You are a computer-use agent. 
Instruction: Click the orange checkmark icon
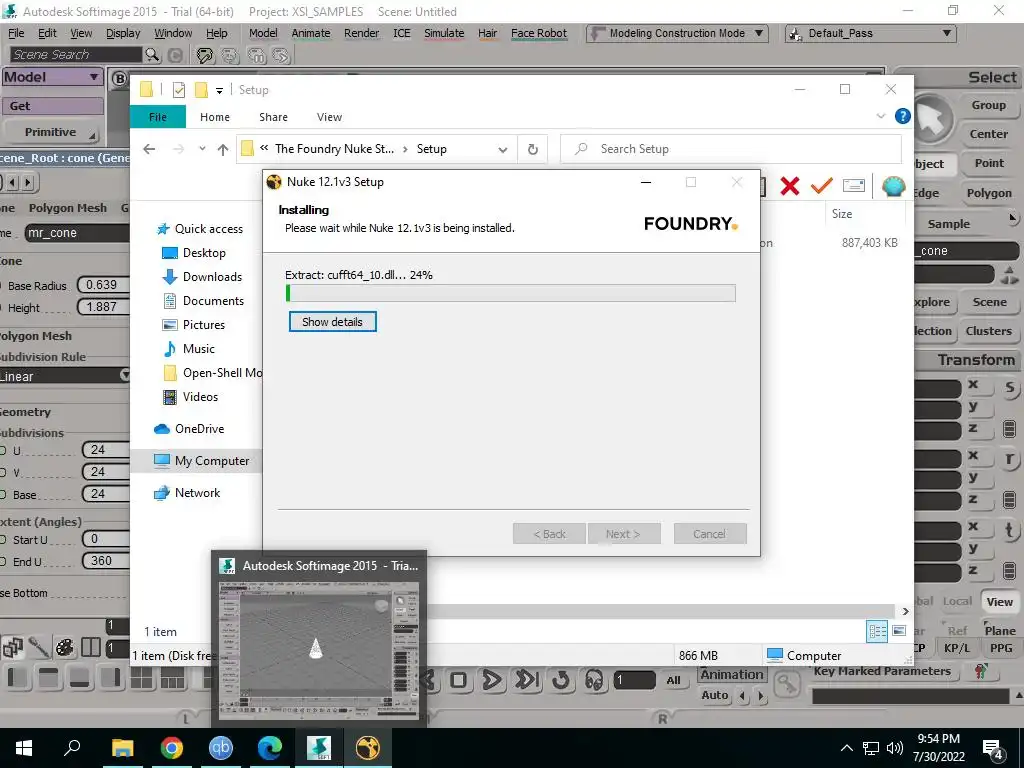(821, 186)
